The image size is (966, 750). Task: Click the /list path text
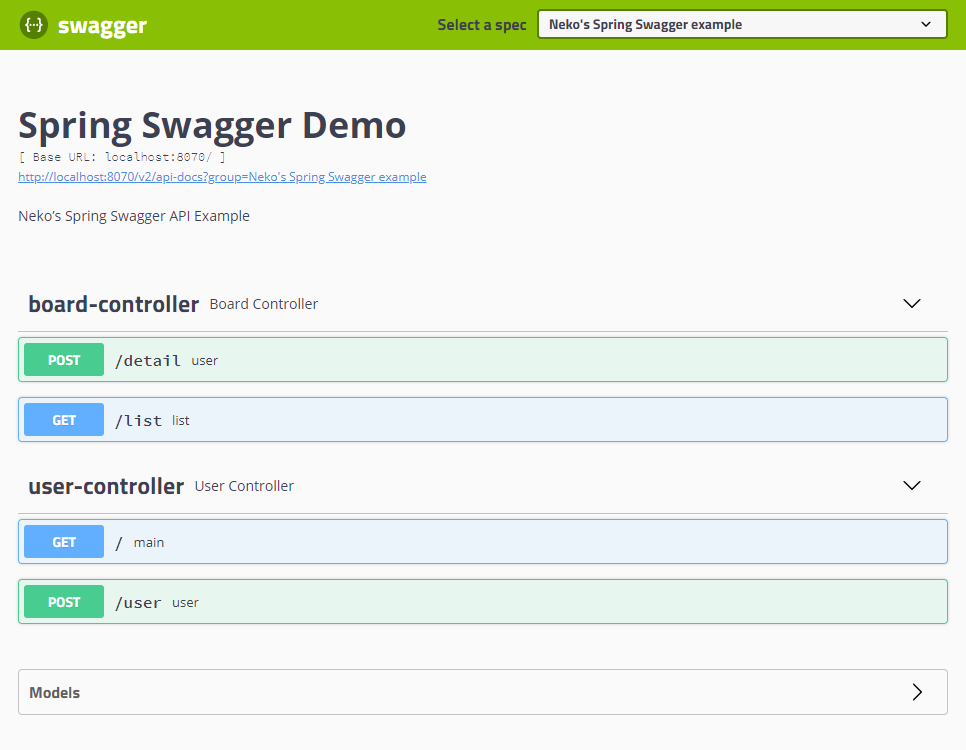138,421
